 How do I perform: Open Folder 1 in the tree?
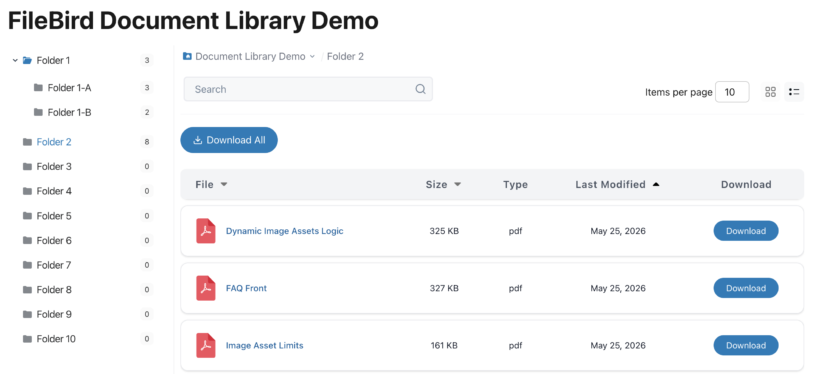[53, 61]
